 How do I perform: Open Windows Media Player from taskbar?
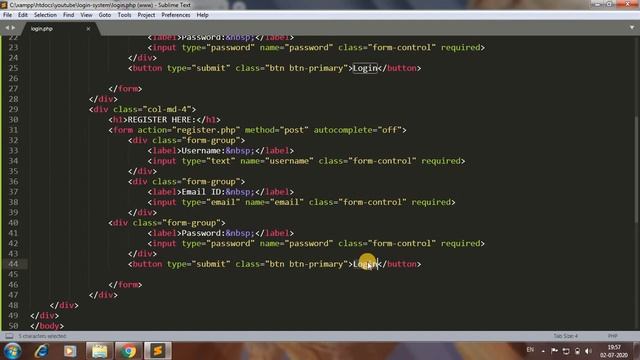(70, 351)
